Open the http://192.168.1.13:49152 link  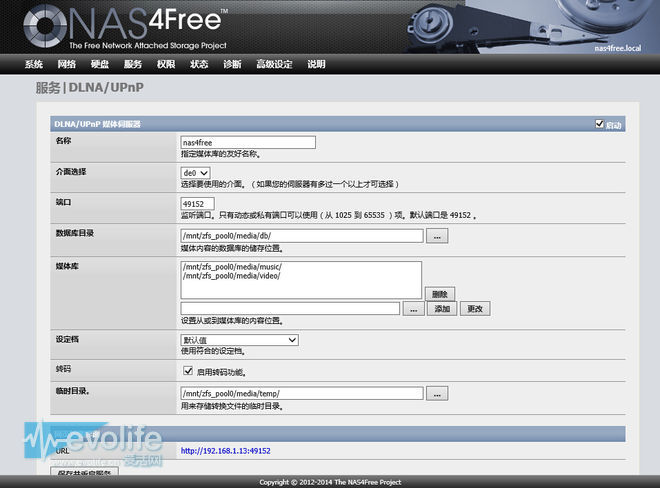226,451
